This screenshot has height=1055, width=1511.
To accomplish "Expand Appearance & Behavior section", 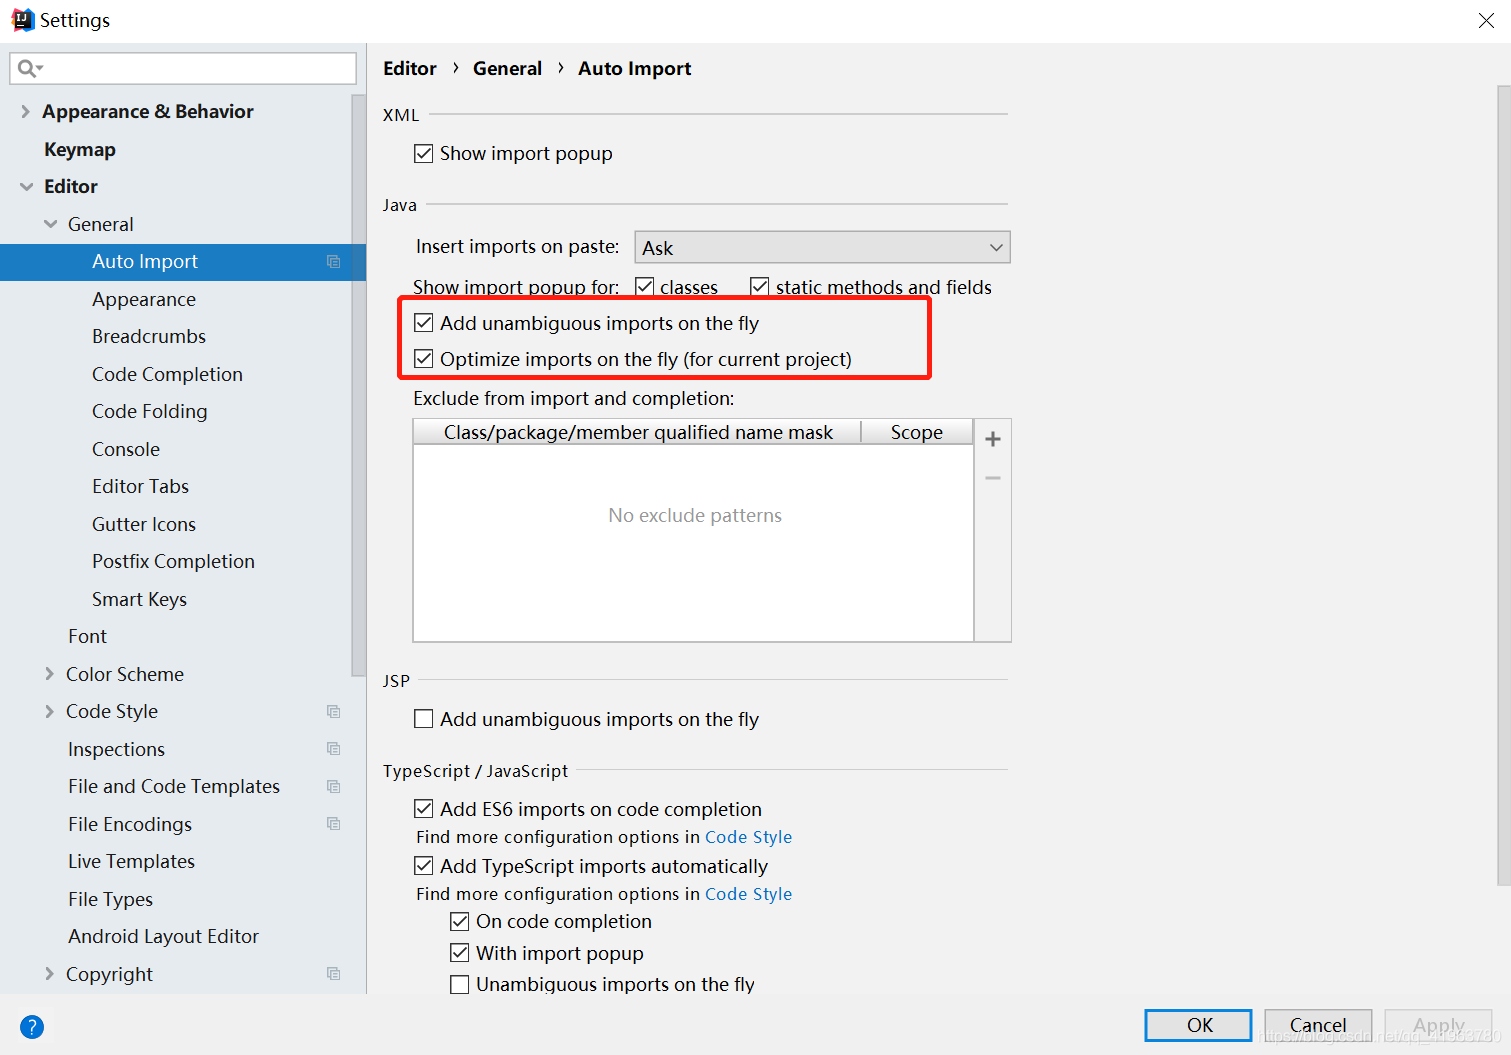I will pos(25,111).
